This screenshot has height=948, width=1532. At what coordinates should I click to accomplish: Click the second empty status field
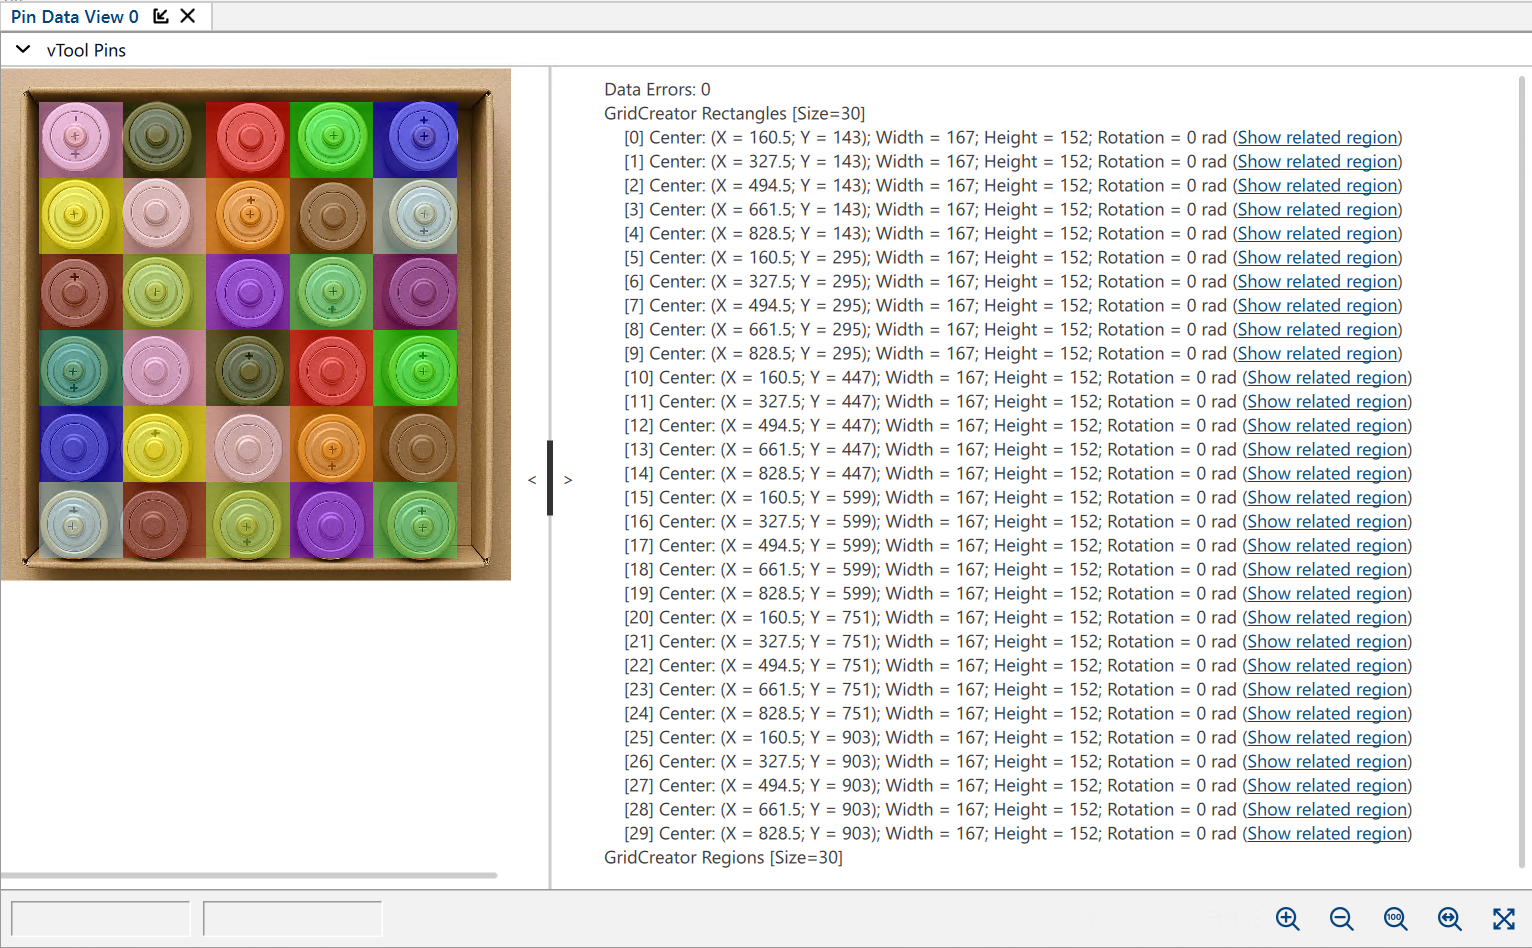pos(292,919)
